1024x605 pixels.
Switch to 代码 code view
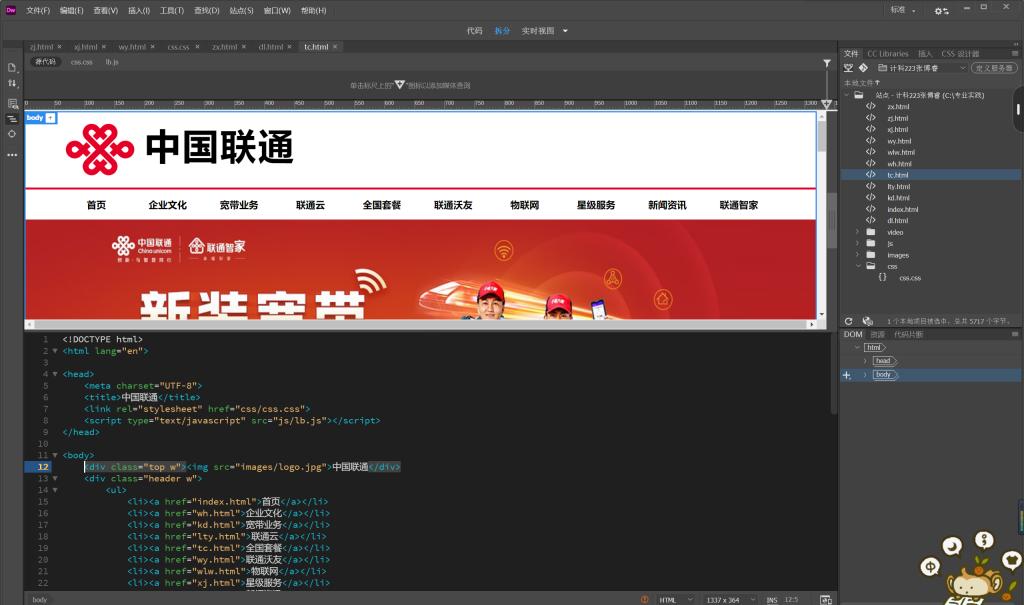coord(474,30)
